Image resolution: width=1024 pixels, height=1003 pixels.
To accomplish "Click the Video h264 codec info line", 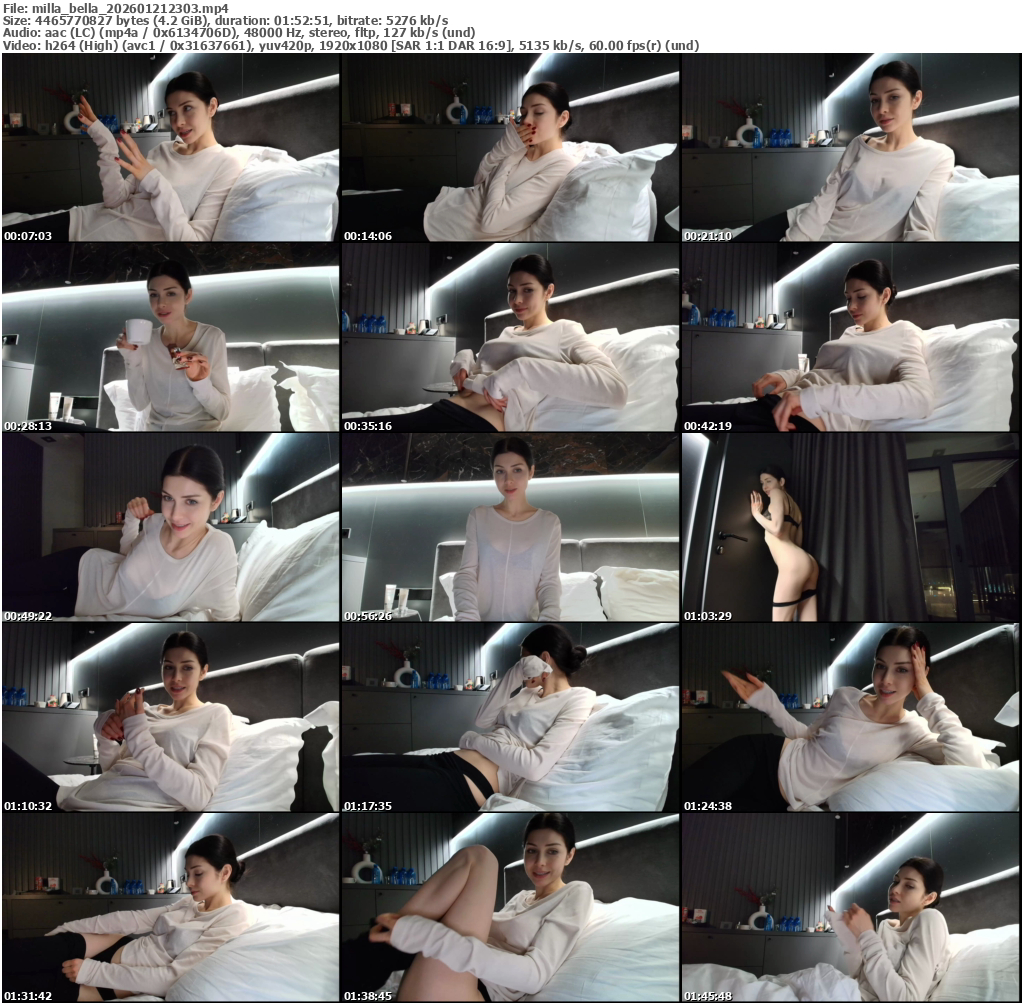I will (350, 46).
